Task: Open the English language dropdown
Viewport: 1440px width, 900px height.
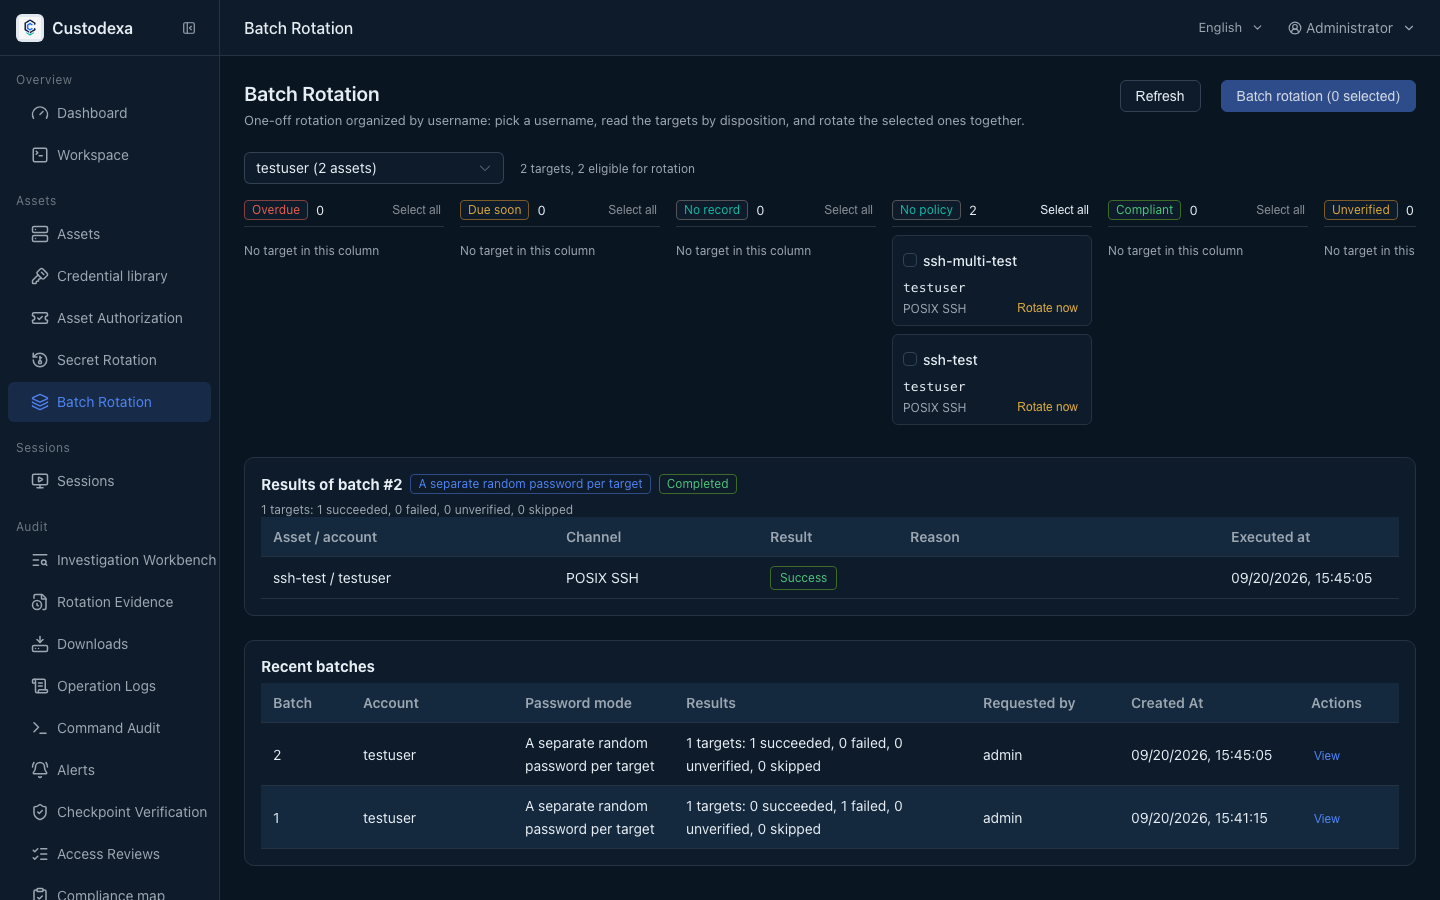Action: point(1230,28)
